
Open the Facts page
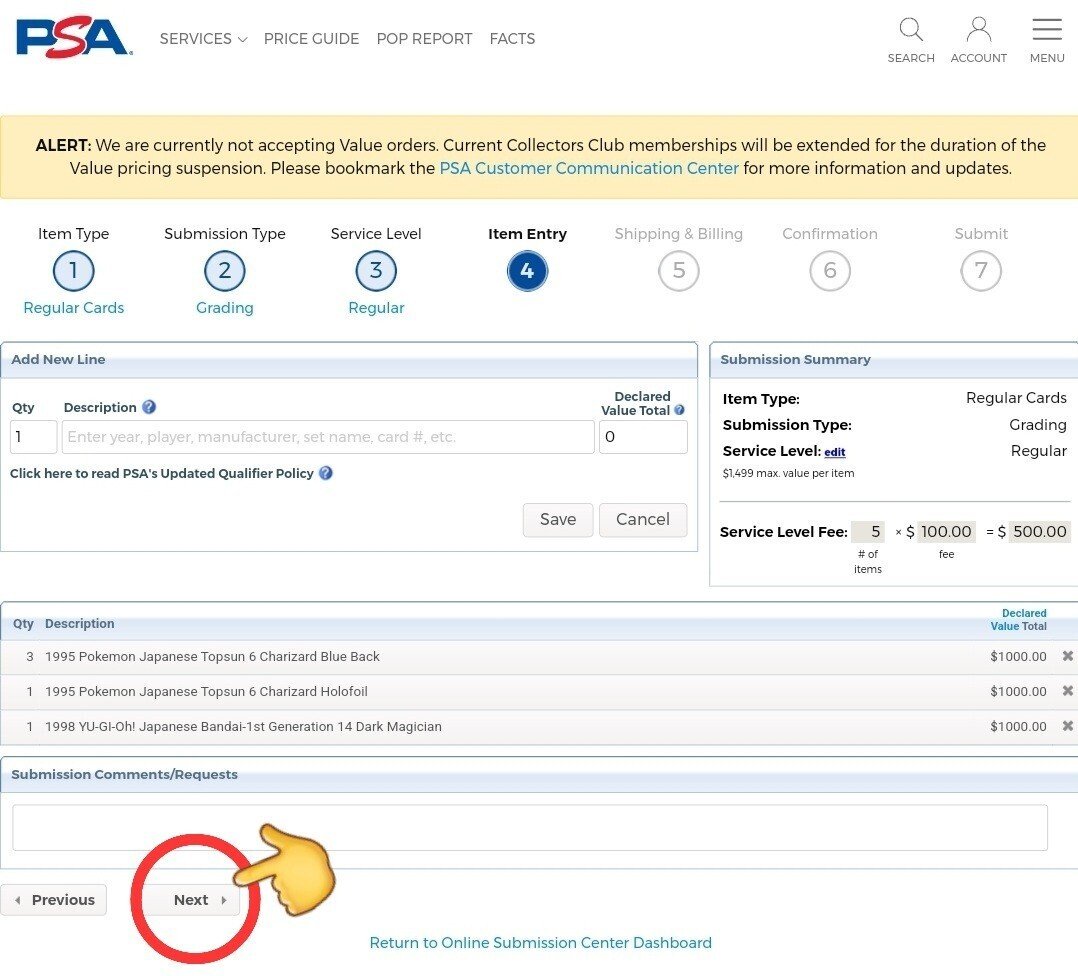pyautogui.click(x=512, y=38)
